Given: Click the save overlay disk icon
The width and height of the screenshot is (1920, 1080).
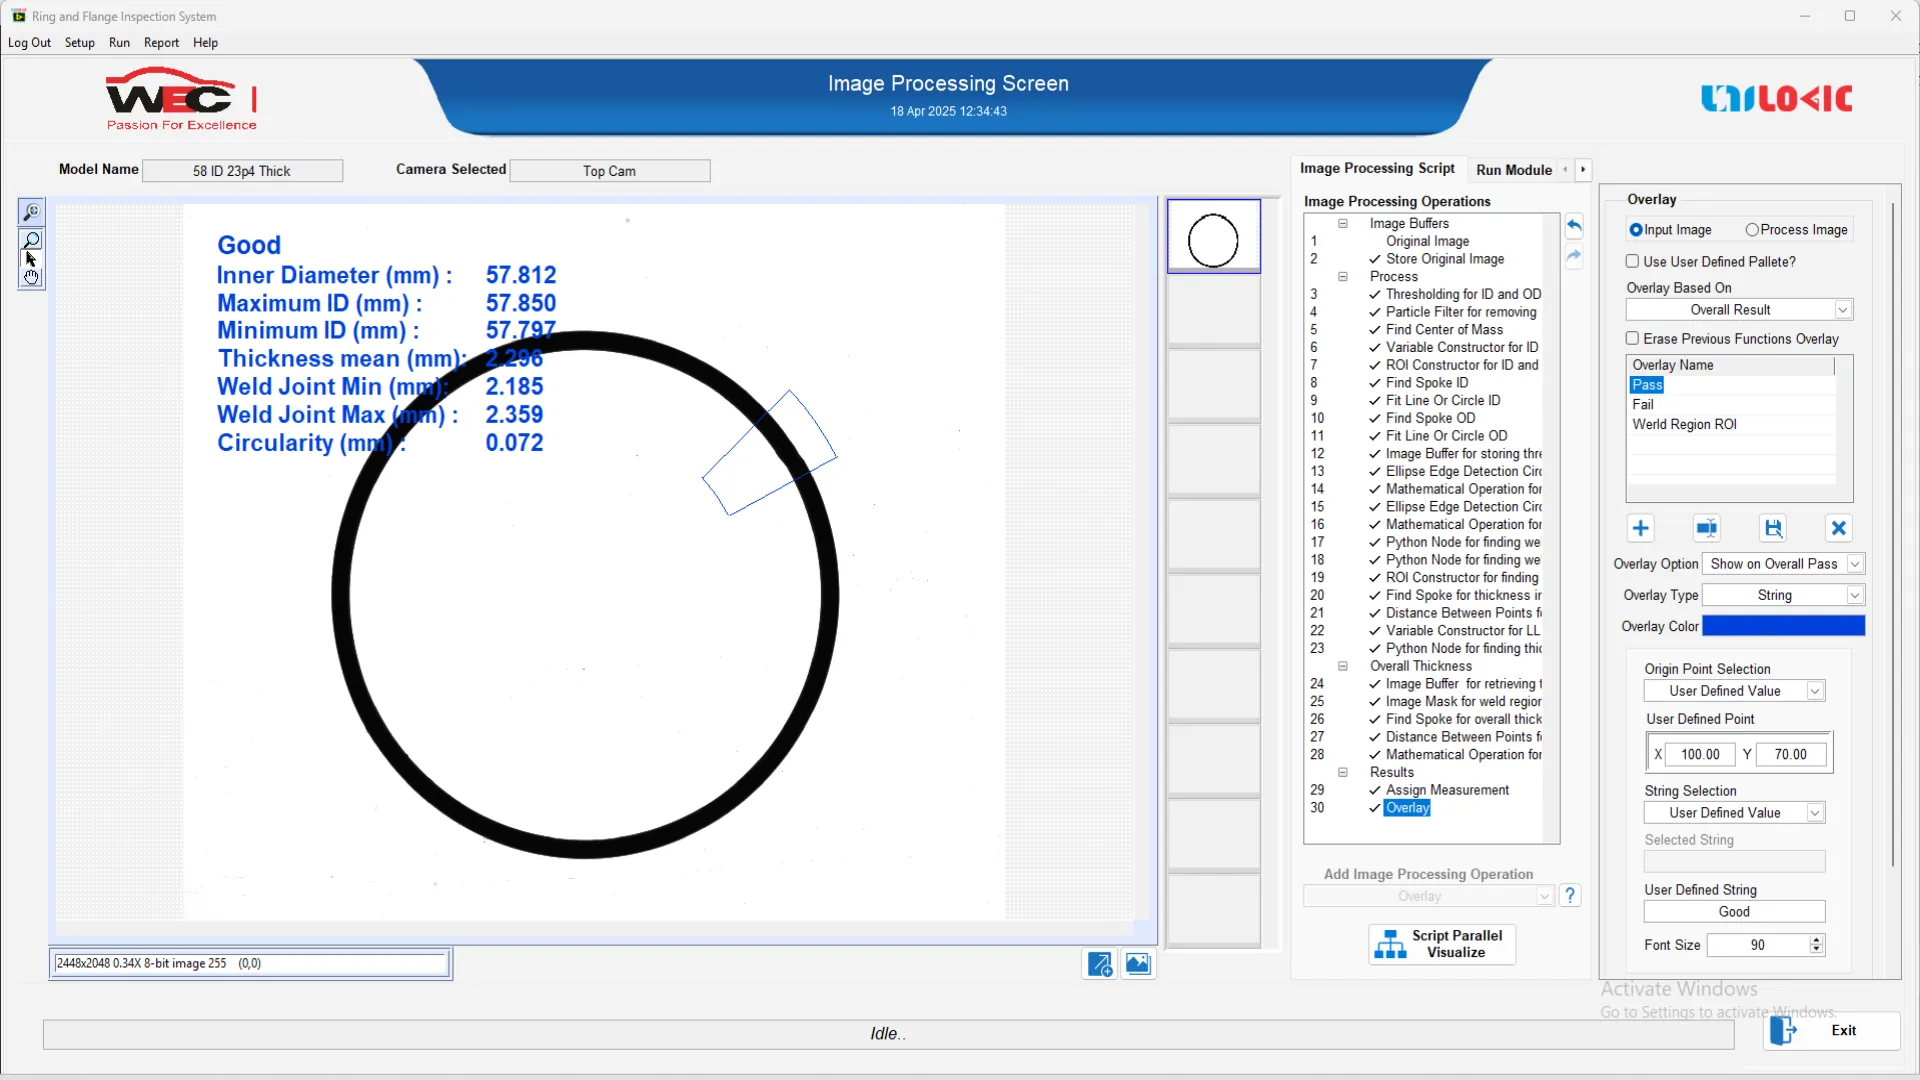Looking at the screenshot, I should (x=1773, y=528).
